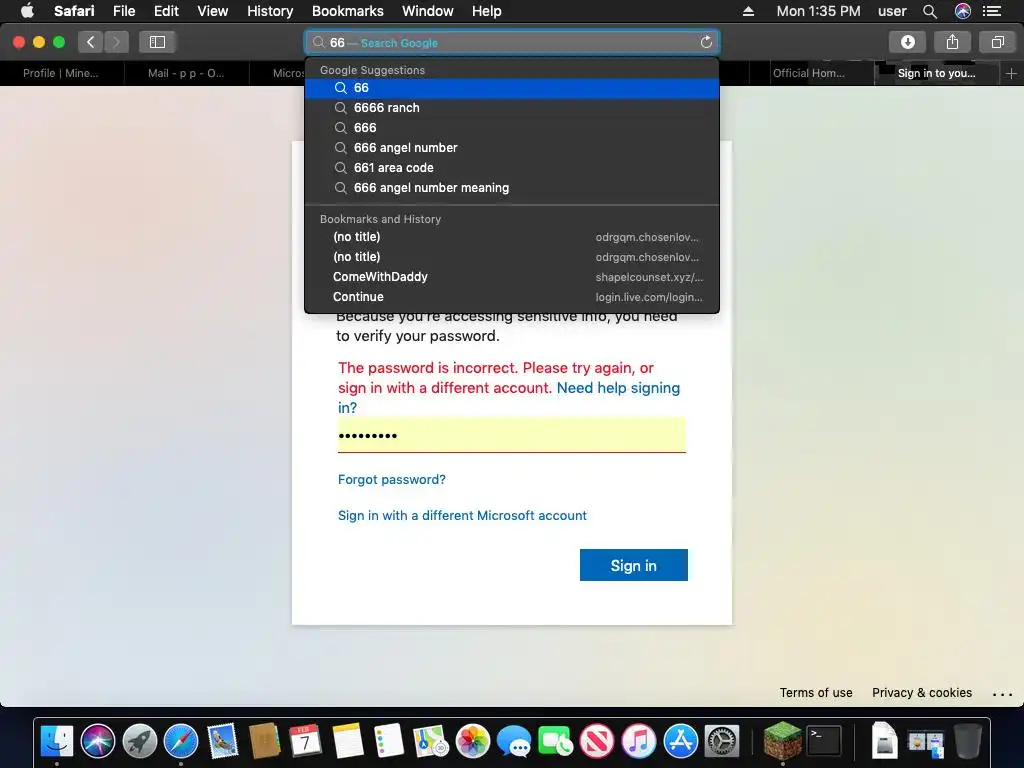
Task: Open Photos in the dock
Action: point(473,741)
